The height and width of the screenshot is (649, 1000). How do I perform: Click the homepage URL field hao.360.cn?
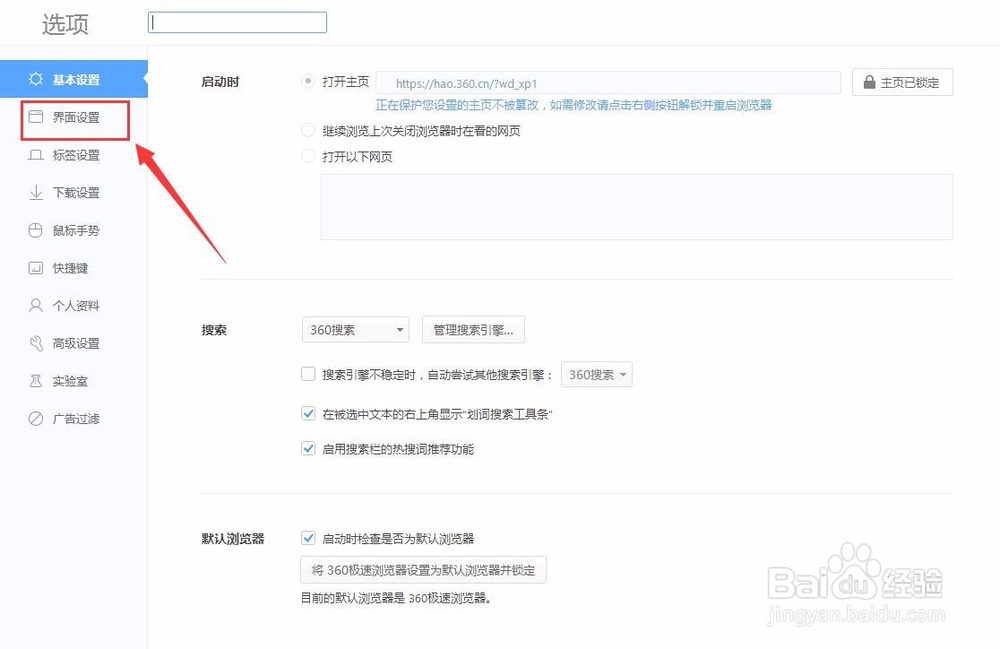pos(608,83)
